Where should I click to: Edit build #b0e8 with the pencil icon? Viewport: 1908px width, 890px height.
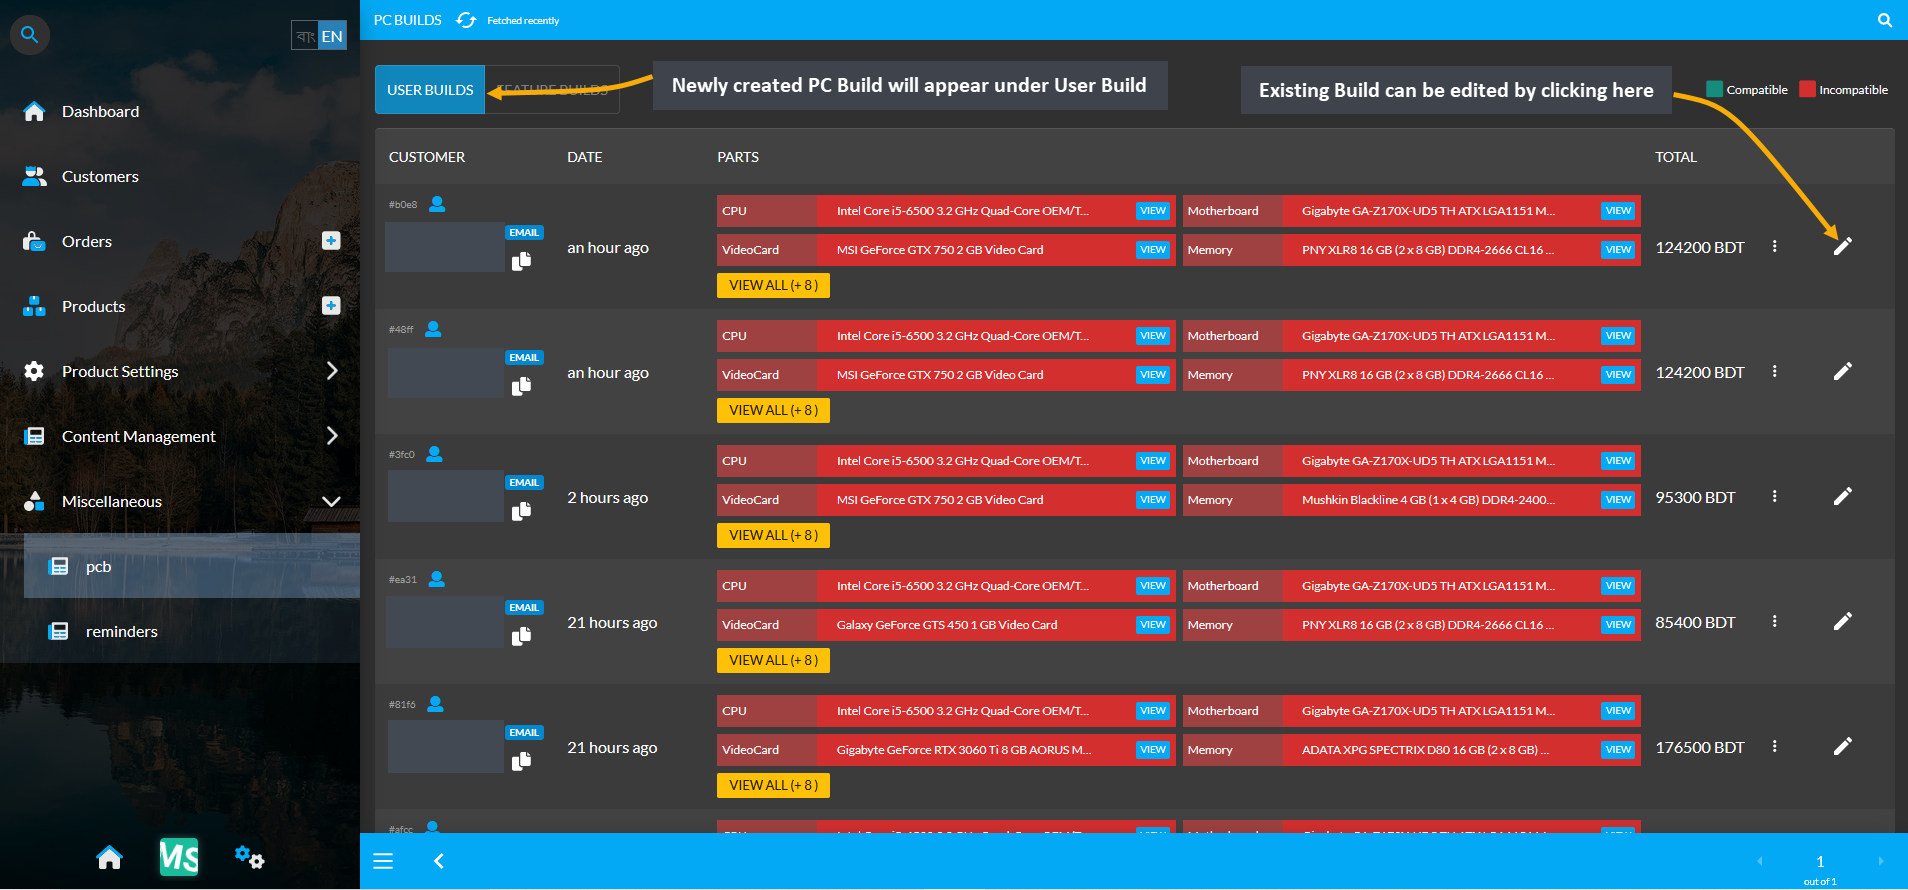(x=1843, y=246)
